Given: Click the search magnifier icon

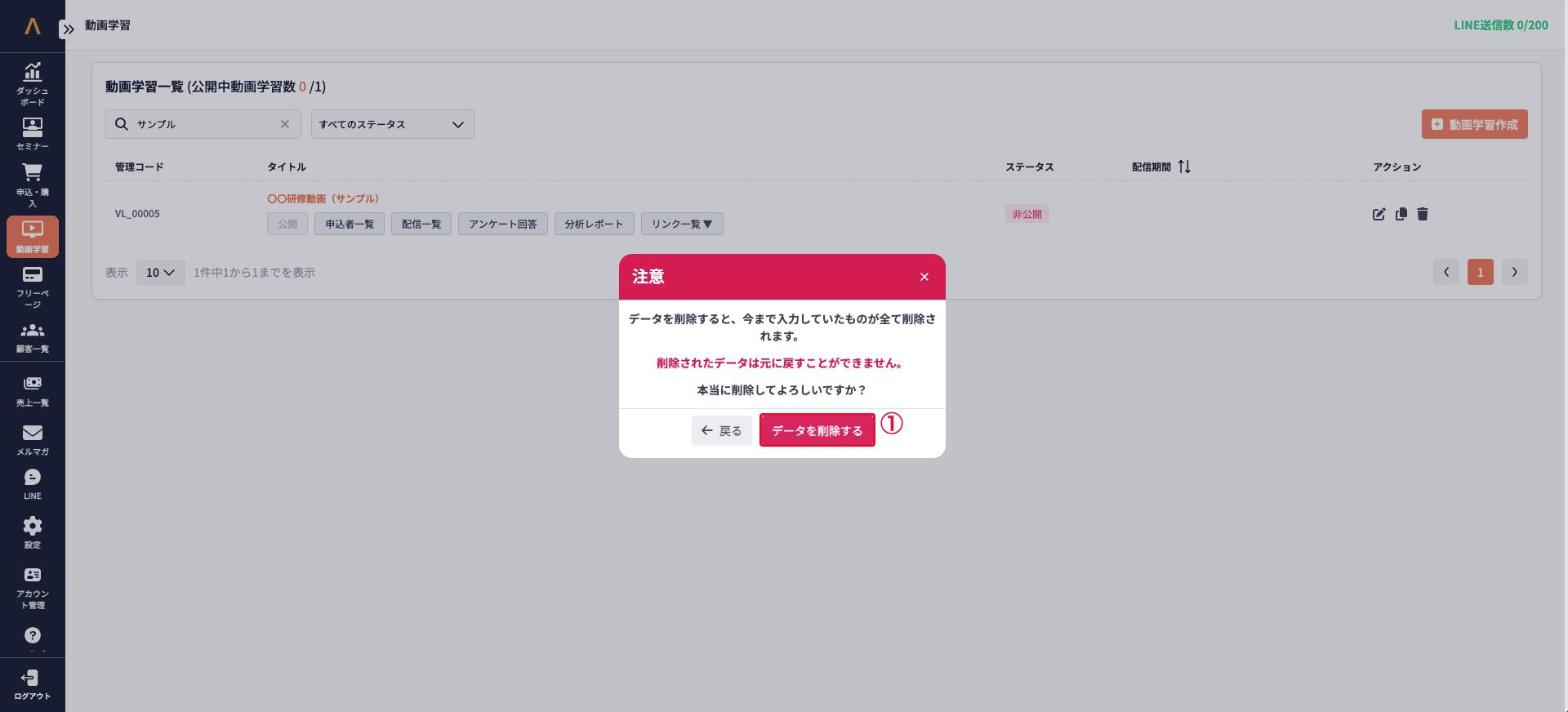Looking at the screenshot, I should (121, 124).
